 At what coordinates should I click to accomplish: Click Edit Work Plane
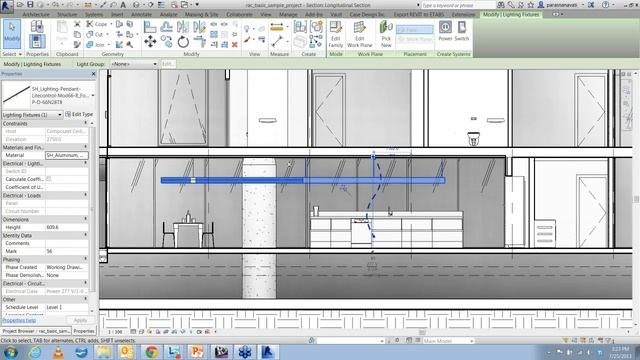pyautogui.click(x=360, y=34)
